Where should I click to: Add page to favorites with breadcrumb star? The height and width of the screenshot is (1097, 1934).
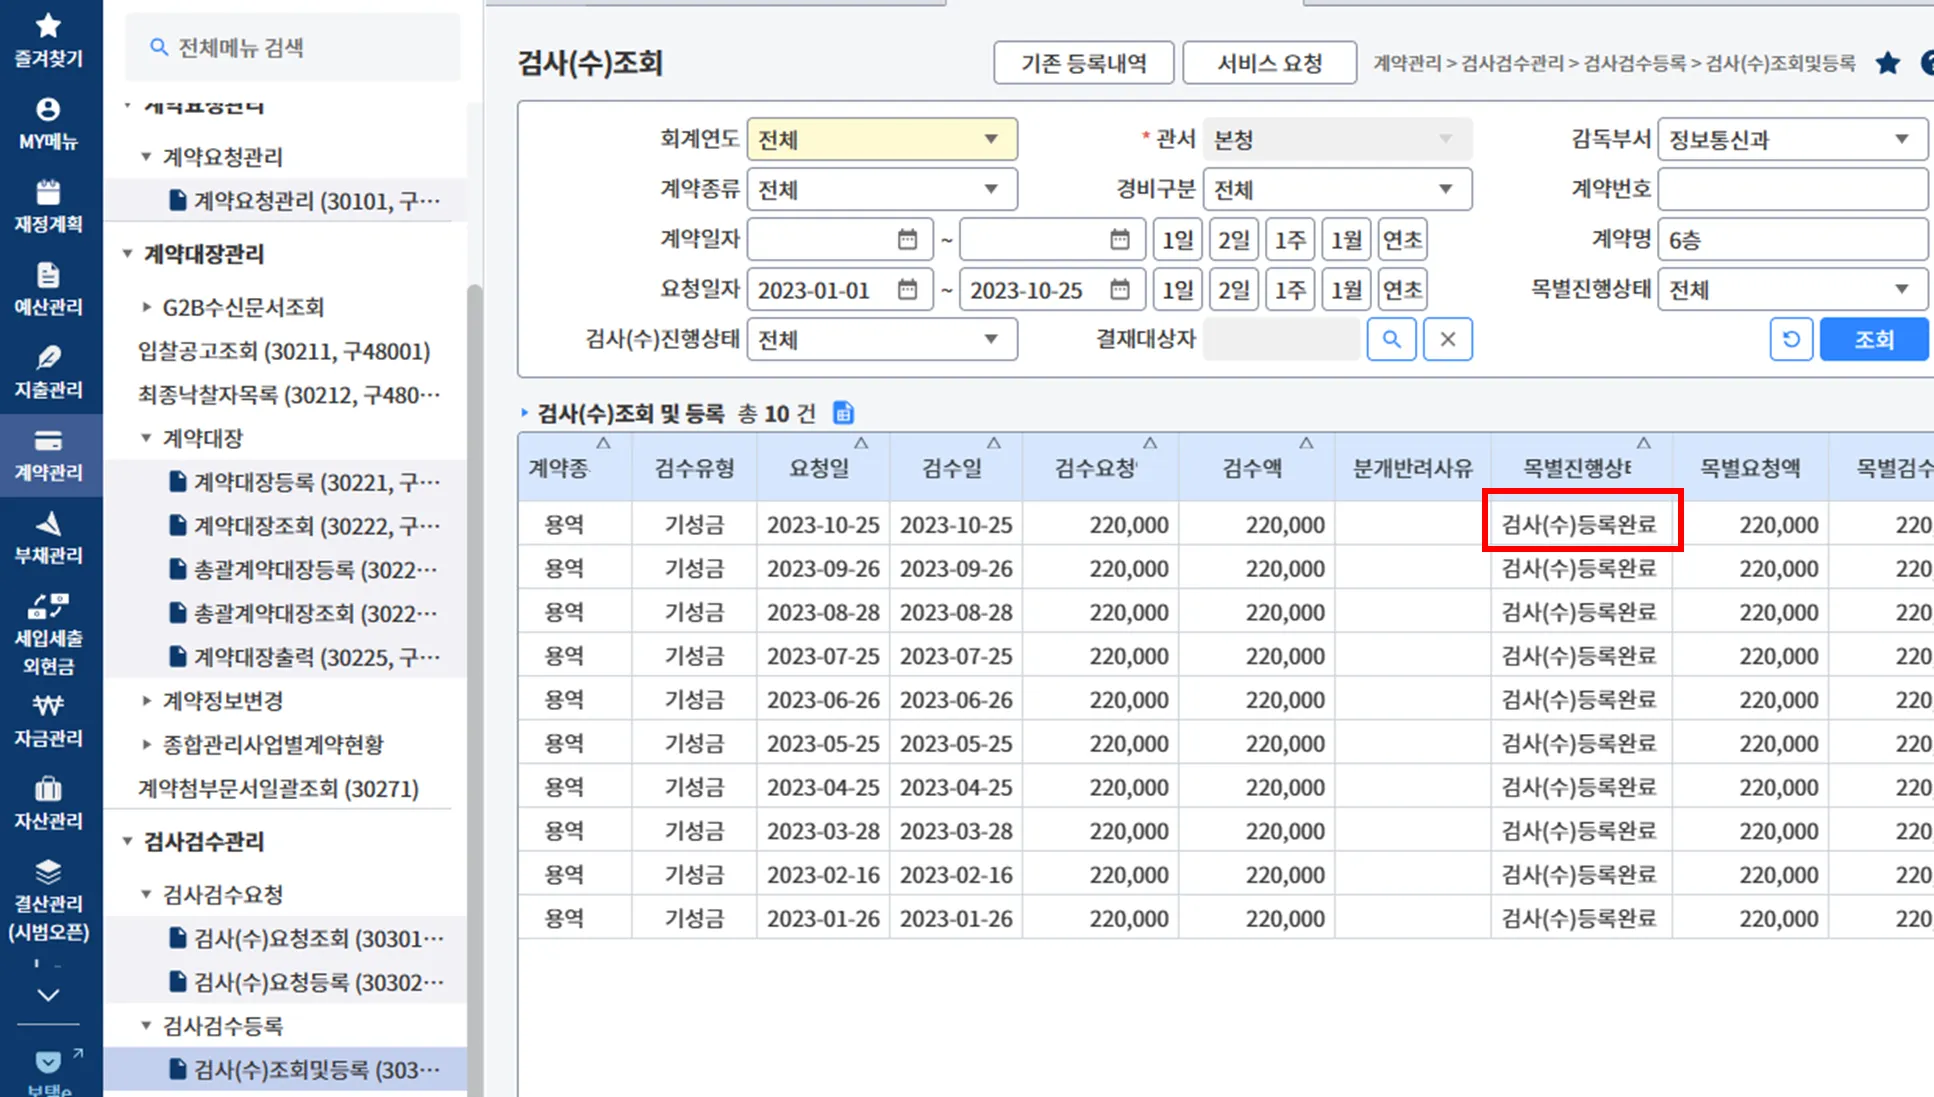[x=1887, y=63]
